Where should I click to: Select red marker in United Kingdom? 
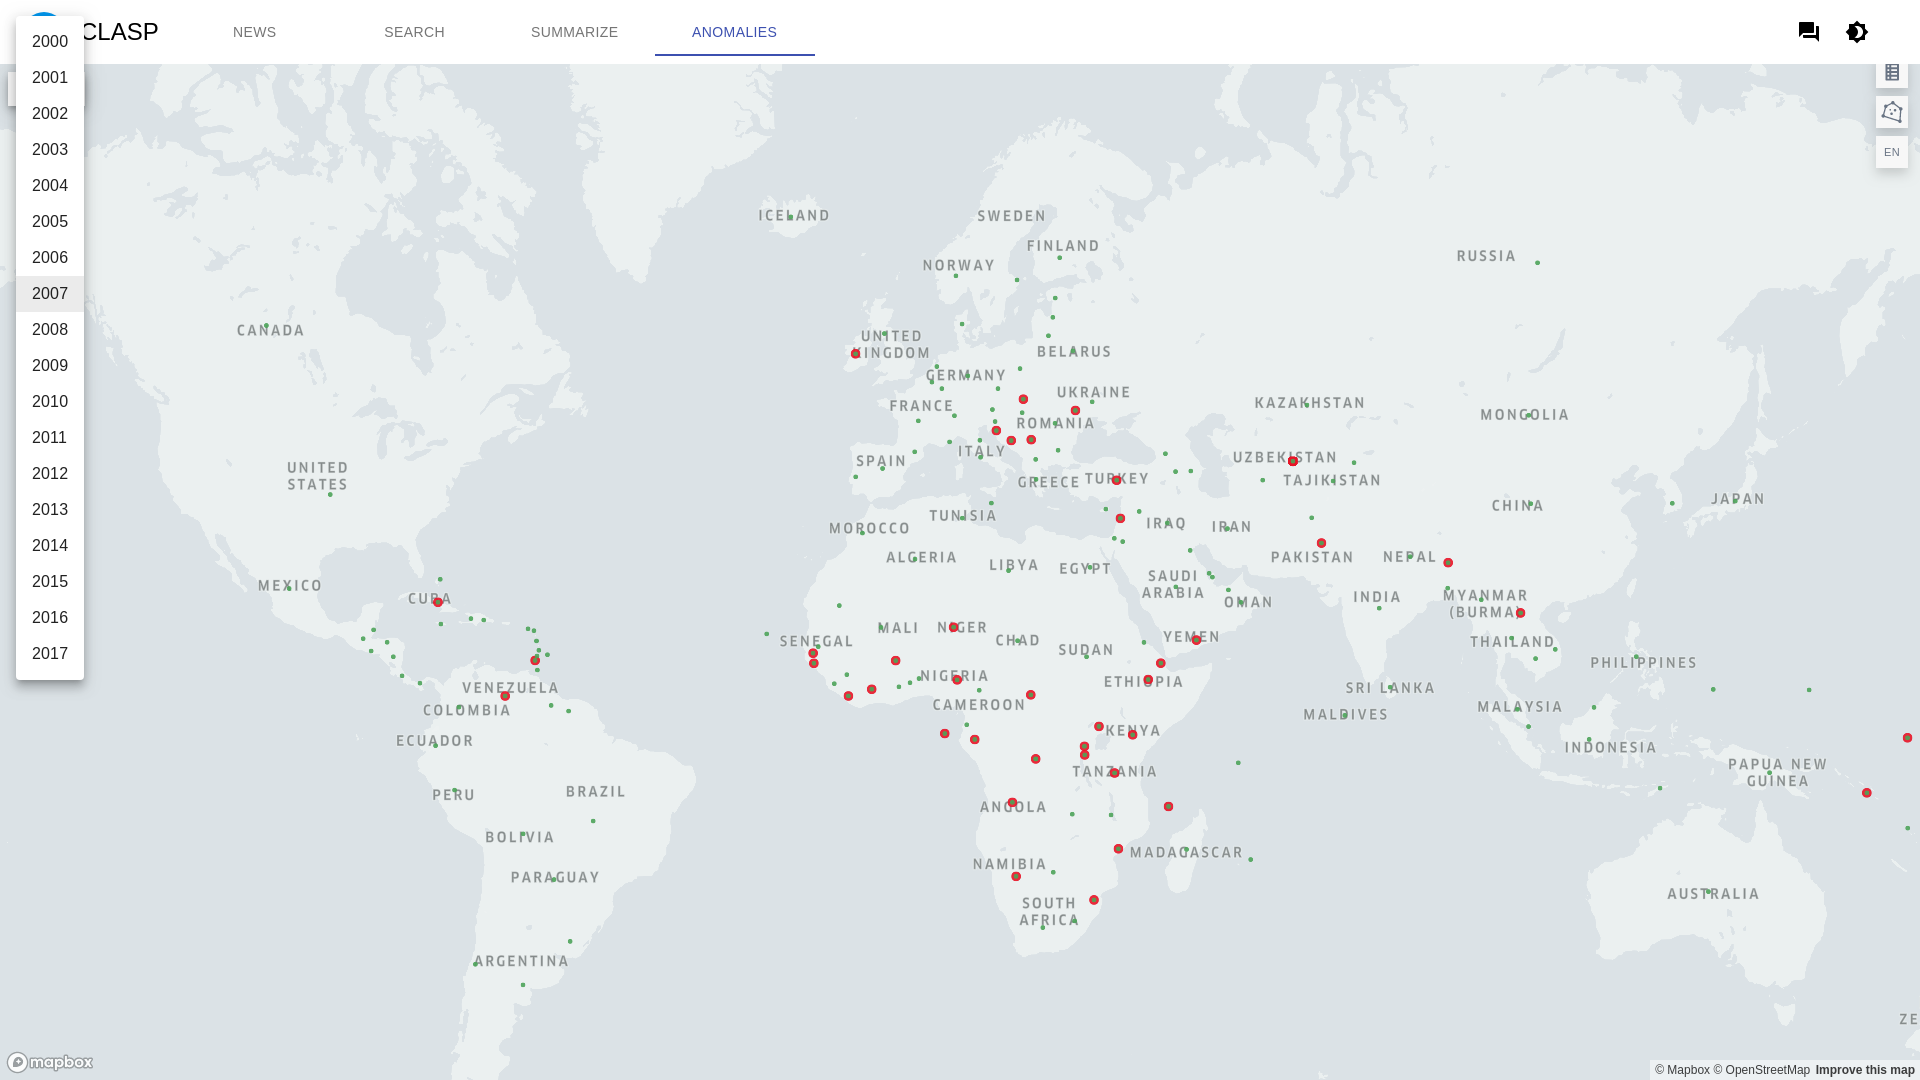pyautogui.click(x=855, y=354)
